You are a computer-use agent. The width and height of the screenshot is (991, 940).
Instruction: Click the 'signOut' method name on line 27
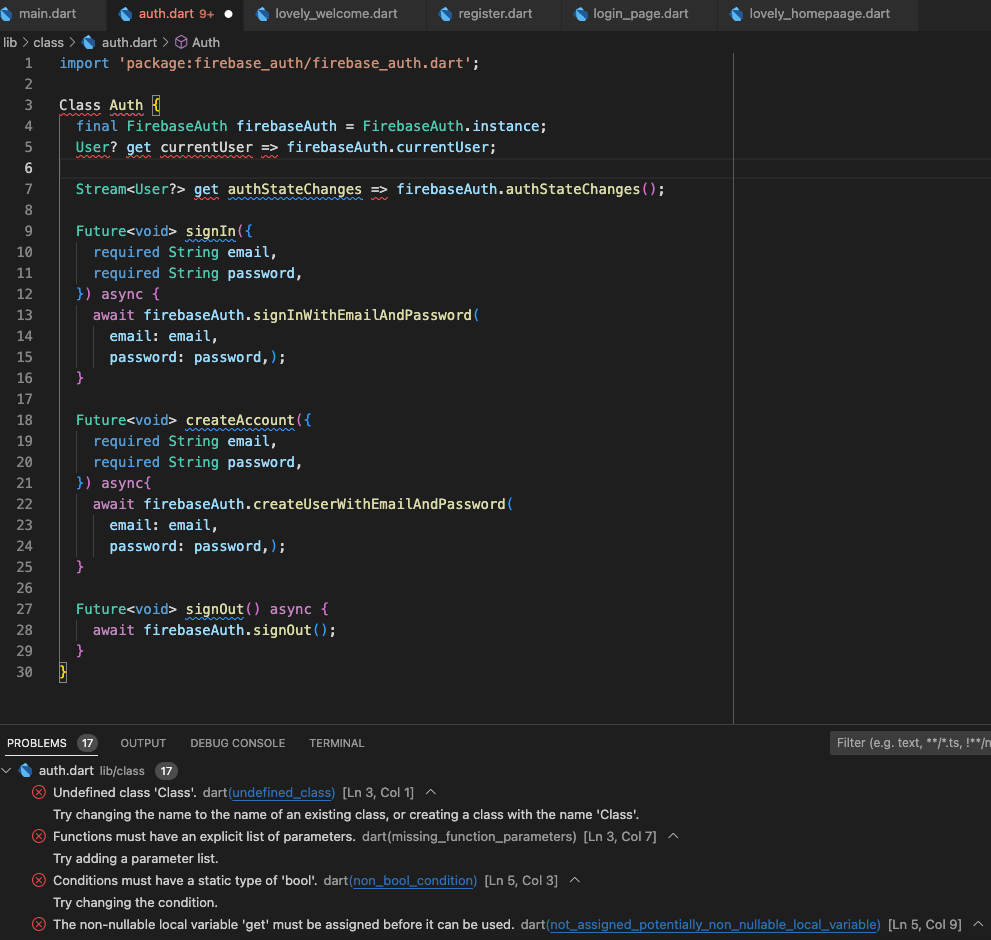pyautogui.click(x=215, y=609)
